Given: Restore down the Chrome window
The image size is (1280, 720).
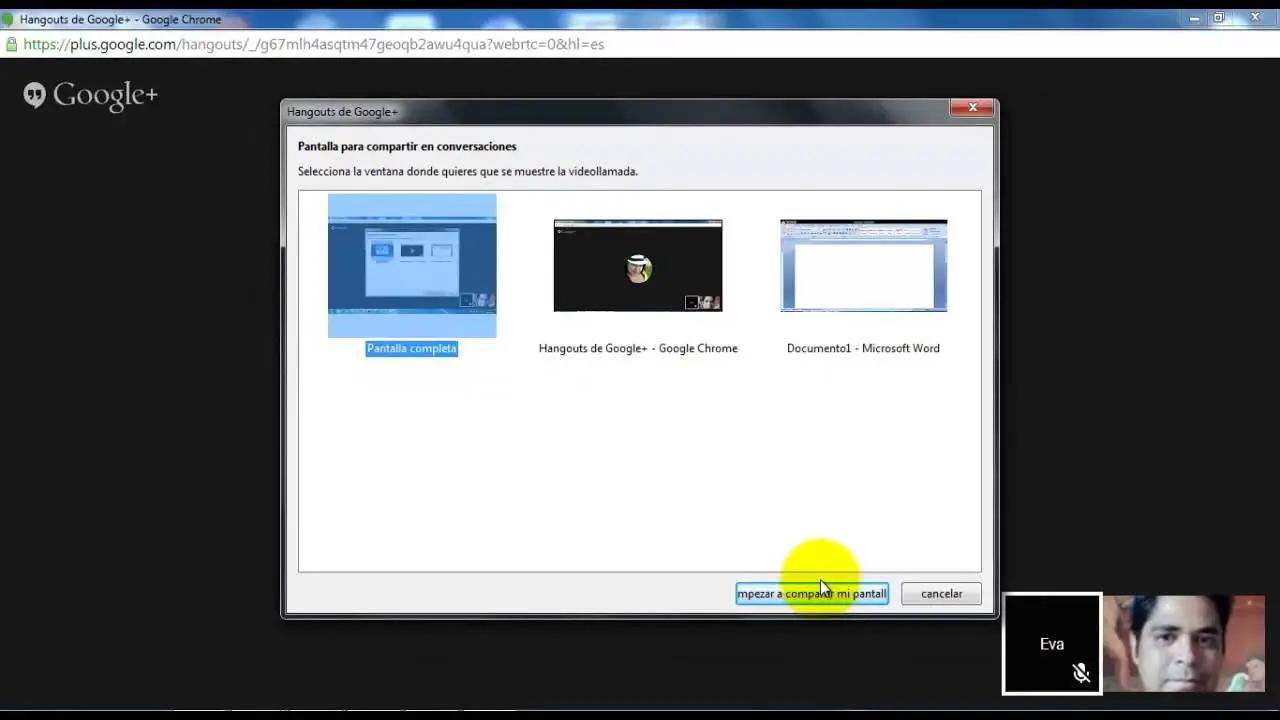Looking at the screenshot, I should pos(1219,18).
